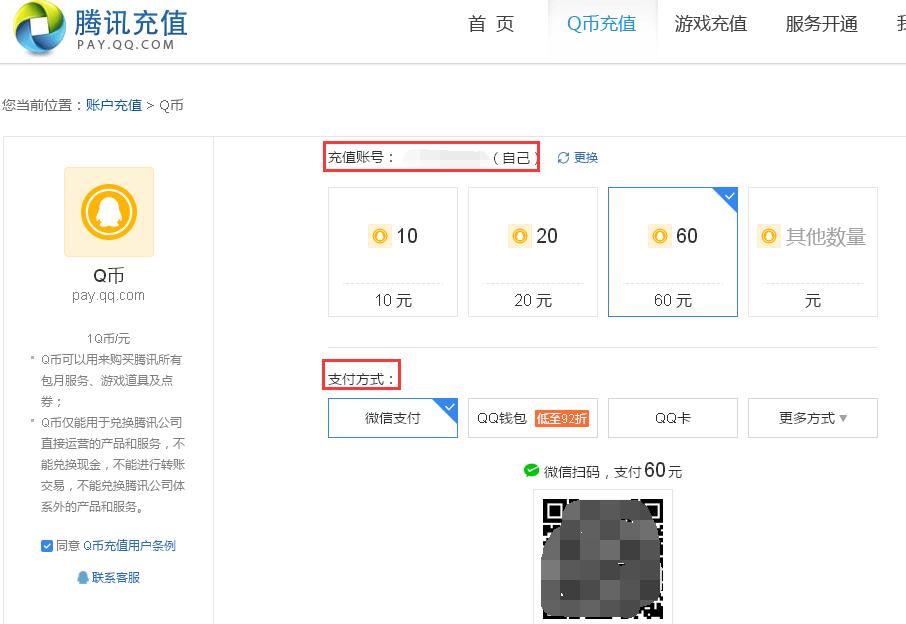Switch to the 服务开通 tab
The image size is (906, 624).
point(821,24)
